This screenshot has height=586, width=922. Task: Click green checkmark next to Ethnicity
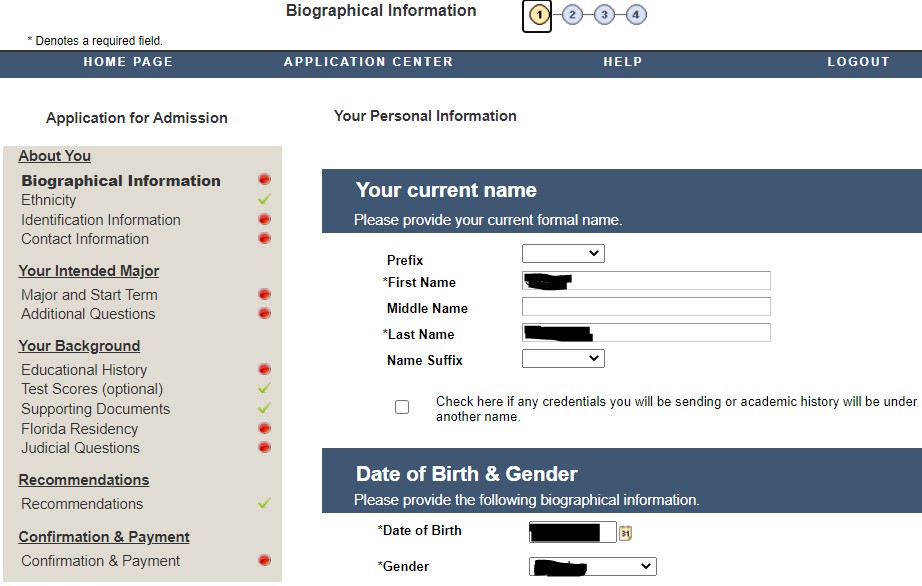tap(264, 200)
